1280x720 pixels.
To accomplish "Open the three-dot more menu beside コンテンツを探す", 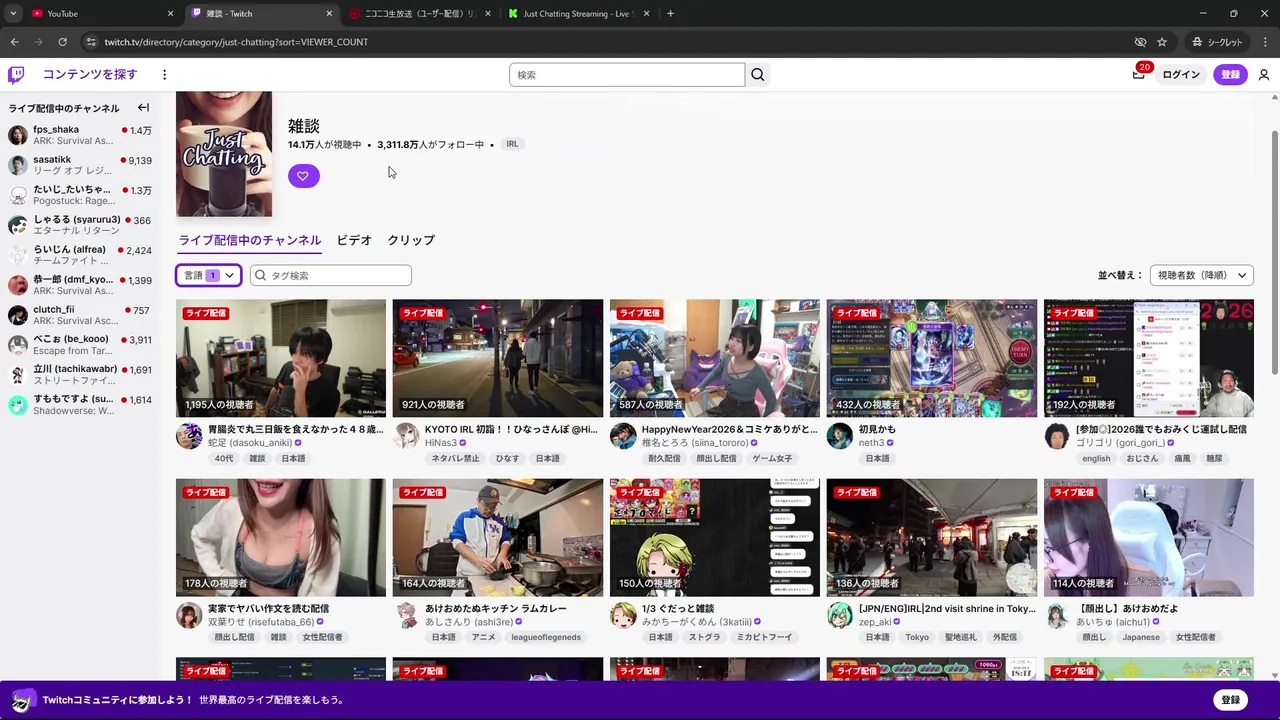I will coord(164,74).
